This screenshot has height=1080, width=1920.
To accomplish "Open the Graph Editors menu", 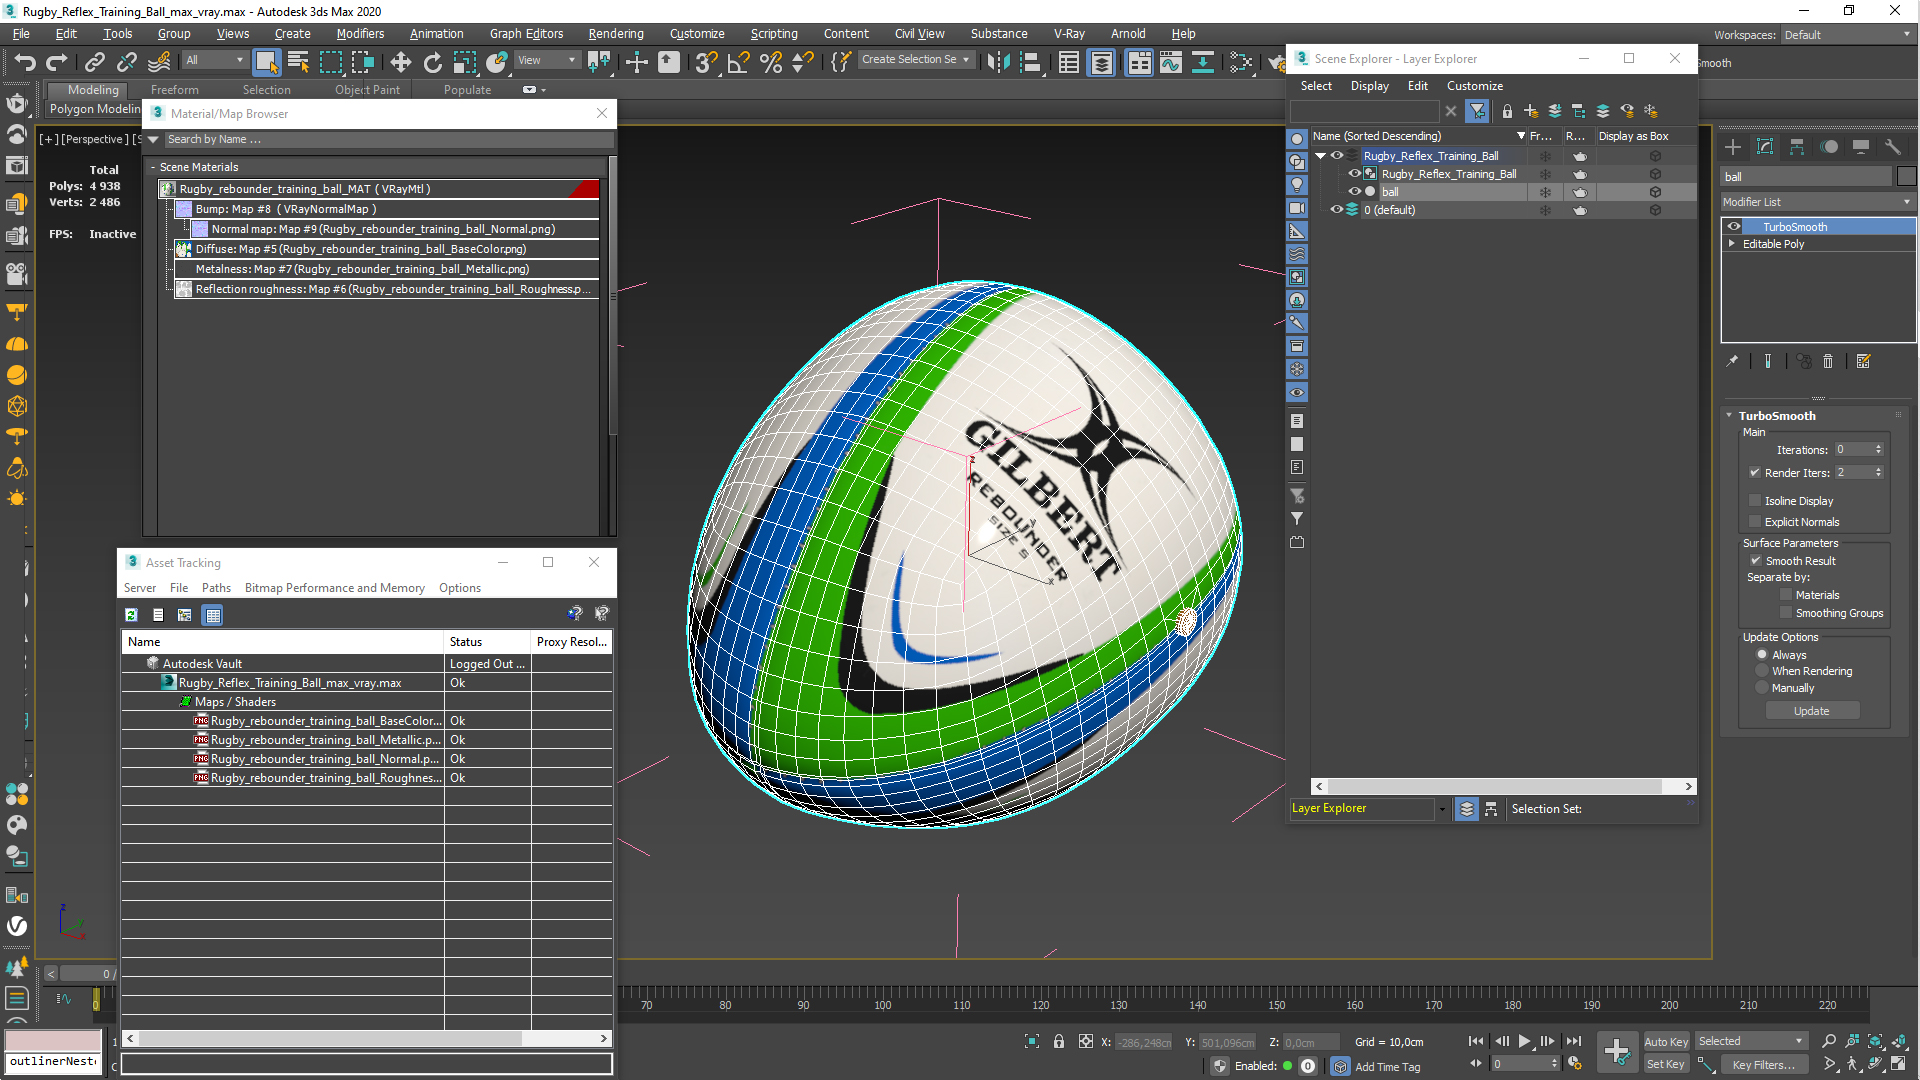I will (x=526, y=34).
